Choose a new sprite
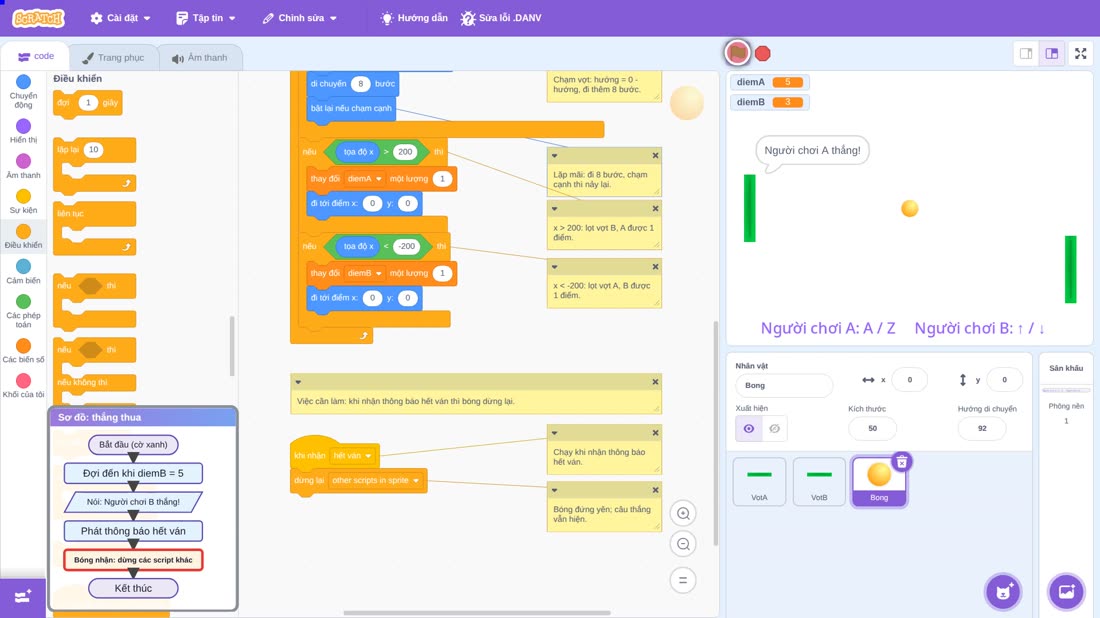 point(1003,591)
